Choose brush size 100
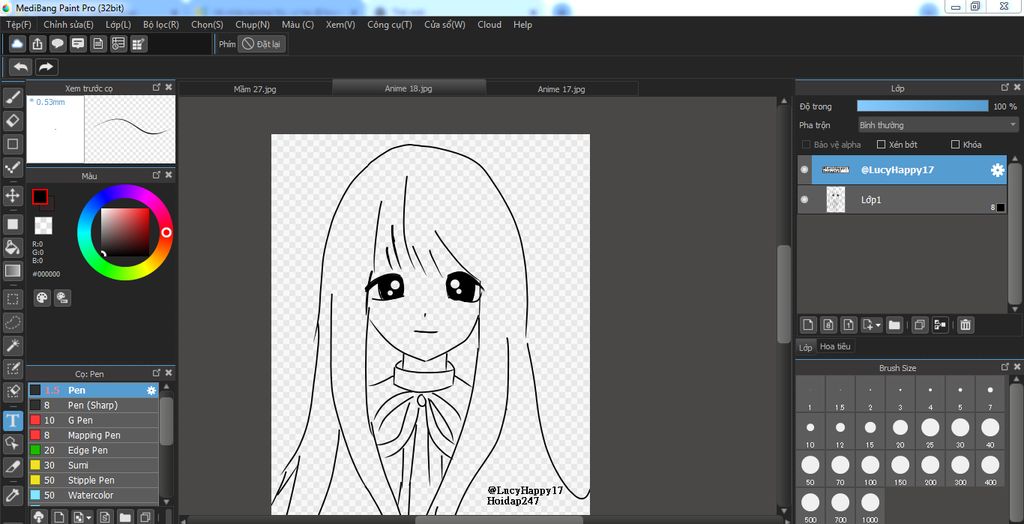The width and height of the screenshot is (1024, 524). tap(869, 470)
